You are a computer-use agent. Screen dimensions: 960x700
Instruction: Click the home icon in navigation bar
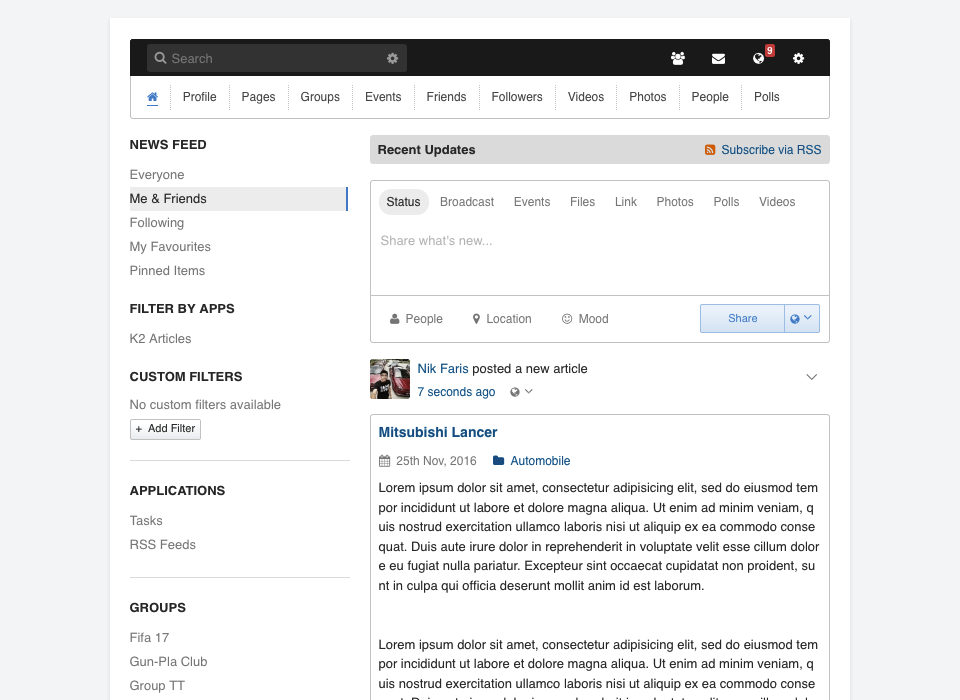tap(152, 97)
